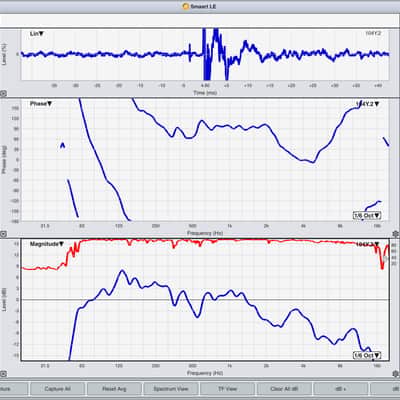Screen dimensions: 400x400
Task: Click the Clear All dB button
Action: [x=284, y=389]
